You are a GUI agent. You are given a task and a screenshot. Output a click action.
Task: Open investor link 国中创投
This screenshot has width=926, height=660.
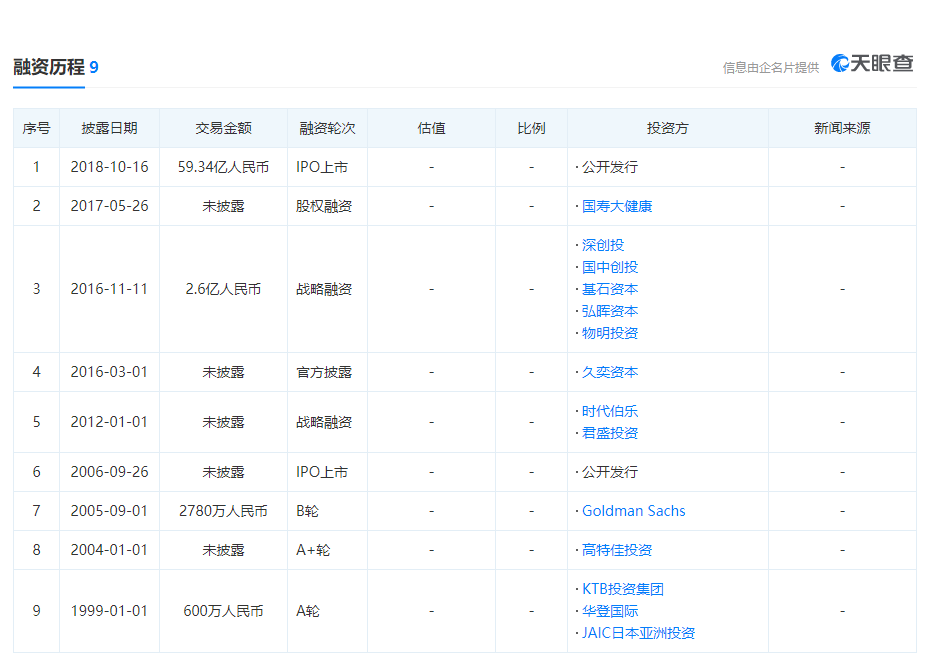(610, 267)
